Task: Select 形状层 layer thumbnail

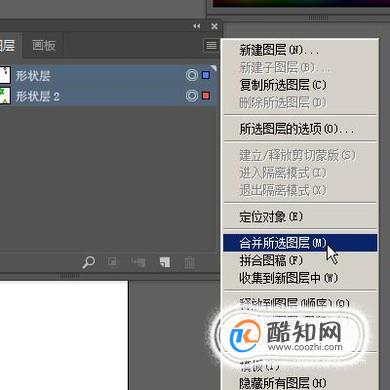Action: point(5,75)
